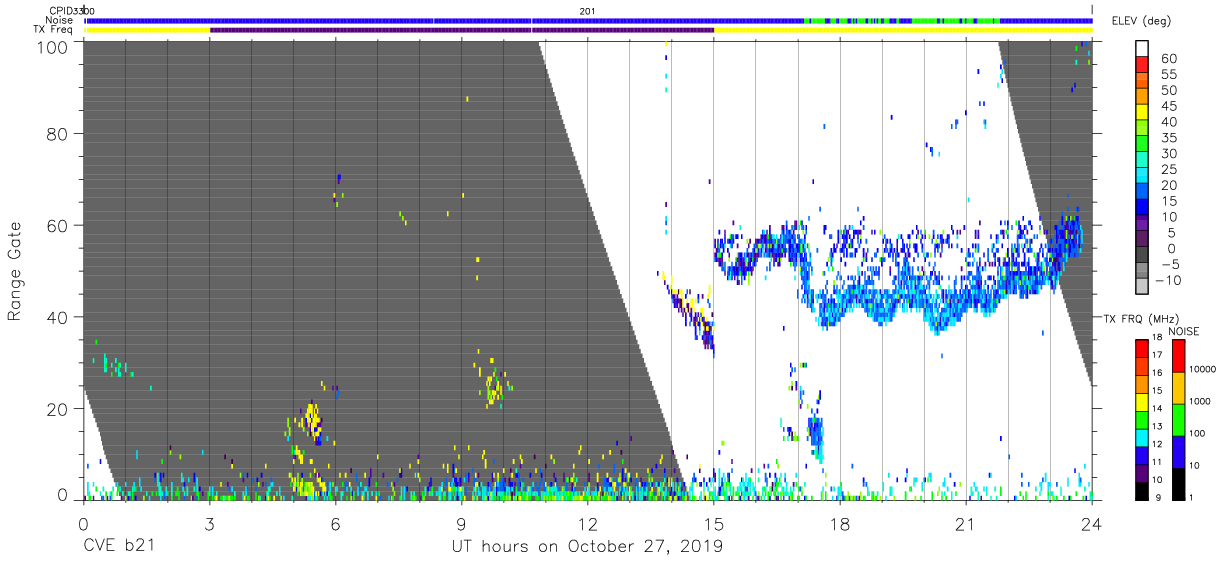The width and height of the screenshot is (1228, 567).
Task: Click the '17' value on the TX FRQ scale
Action: (1158, 354)
